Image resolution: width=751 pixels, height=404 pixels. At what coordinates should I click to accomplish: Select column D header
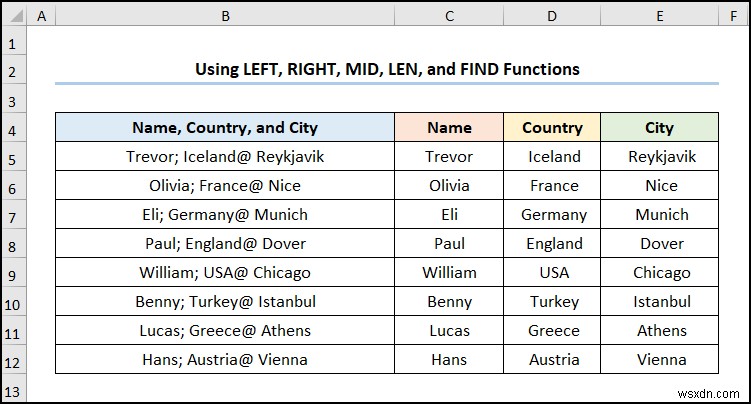[x=552, y=16]
